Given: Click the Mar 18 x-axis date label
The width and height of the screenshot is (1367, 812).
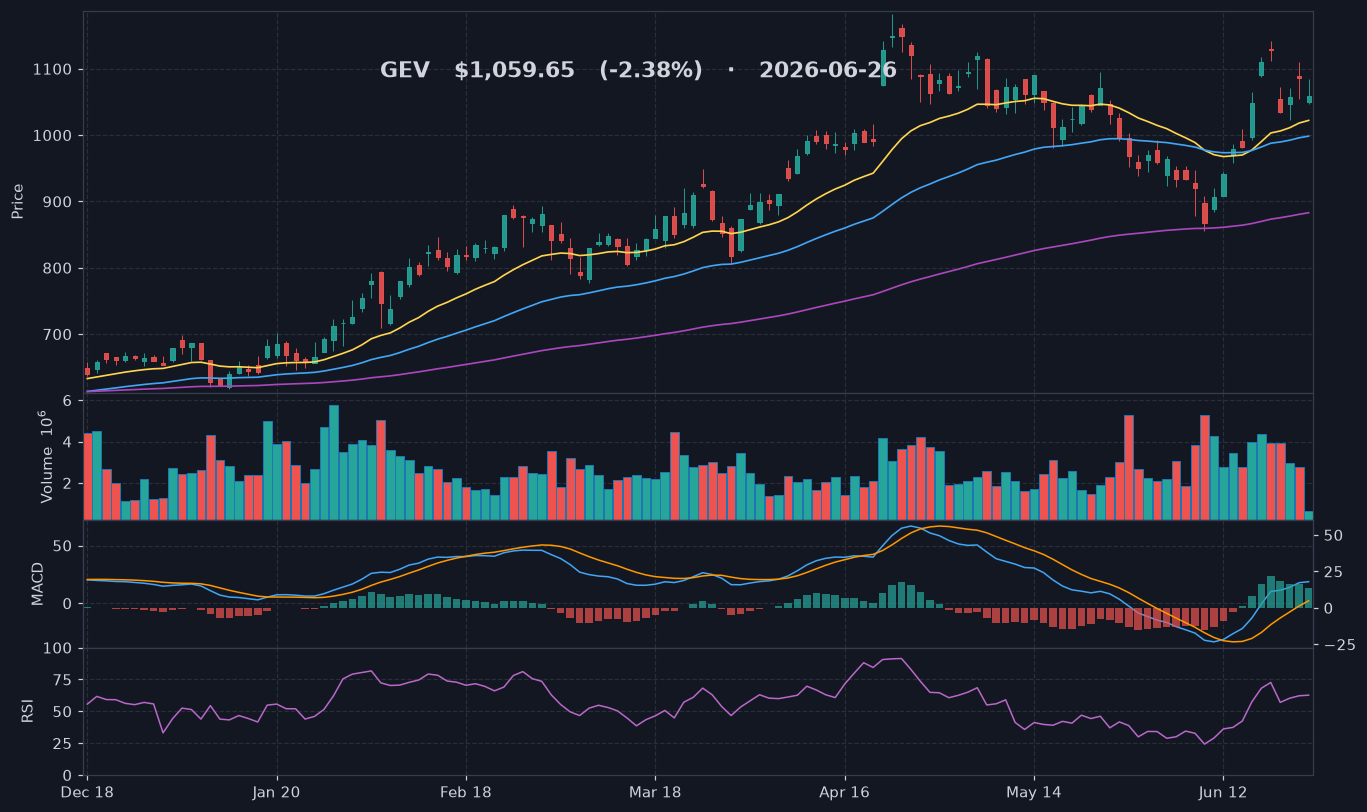Looking at the screenshot, I should 655,792.
